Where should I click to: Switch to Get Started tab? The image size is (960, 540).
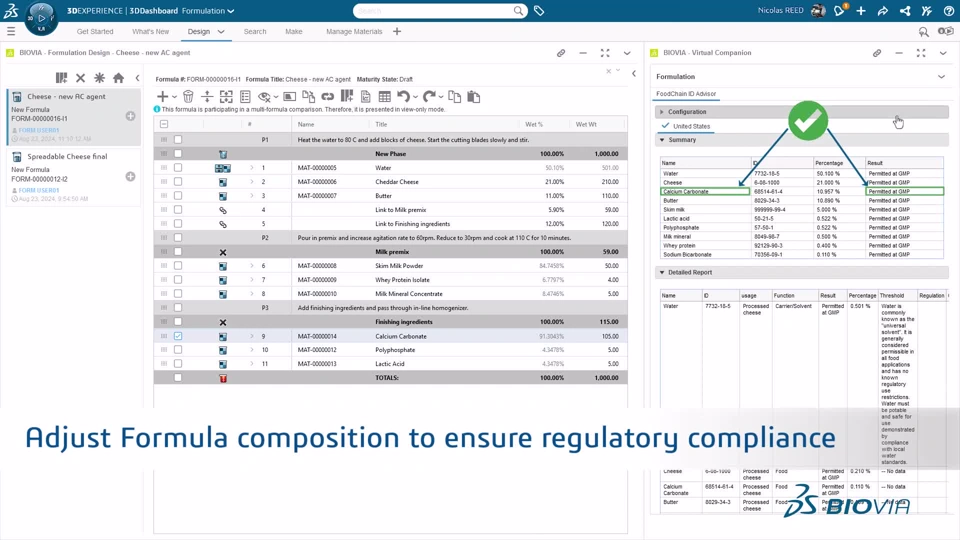95,31
